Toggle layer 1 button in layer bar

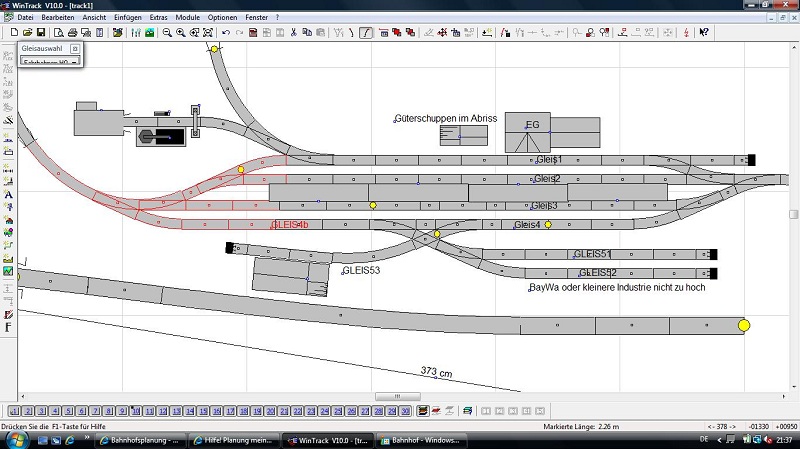(14, 411)
